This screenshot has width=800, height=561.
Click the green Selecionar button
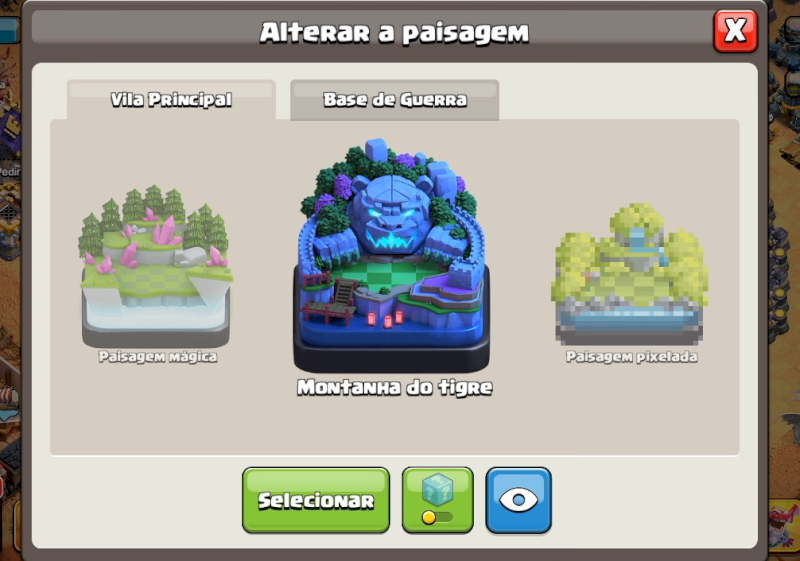pyautogui.click(x=316, y=500)
